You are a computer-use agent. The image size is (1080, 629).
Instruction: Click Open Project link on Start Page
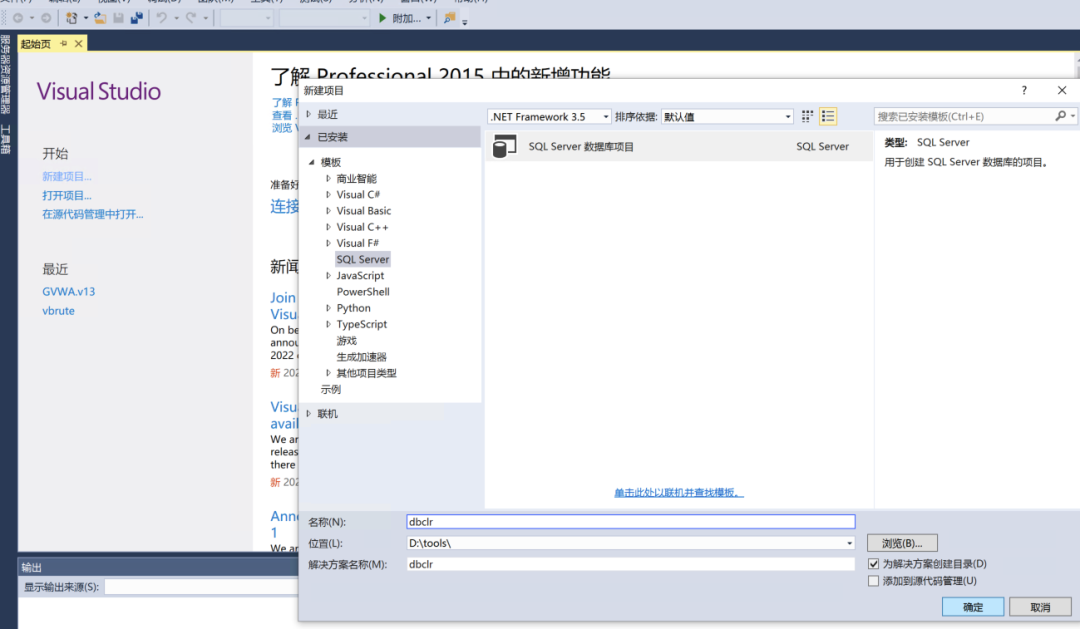(x=67, y=196)
